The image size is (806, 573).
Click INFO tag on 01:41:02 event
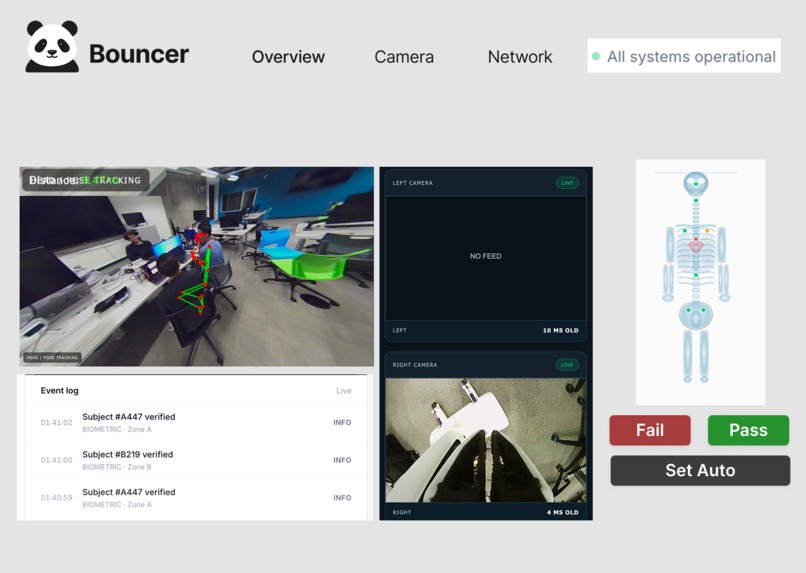coord(342,422)
